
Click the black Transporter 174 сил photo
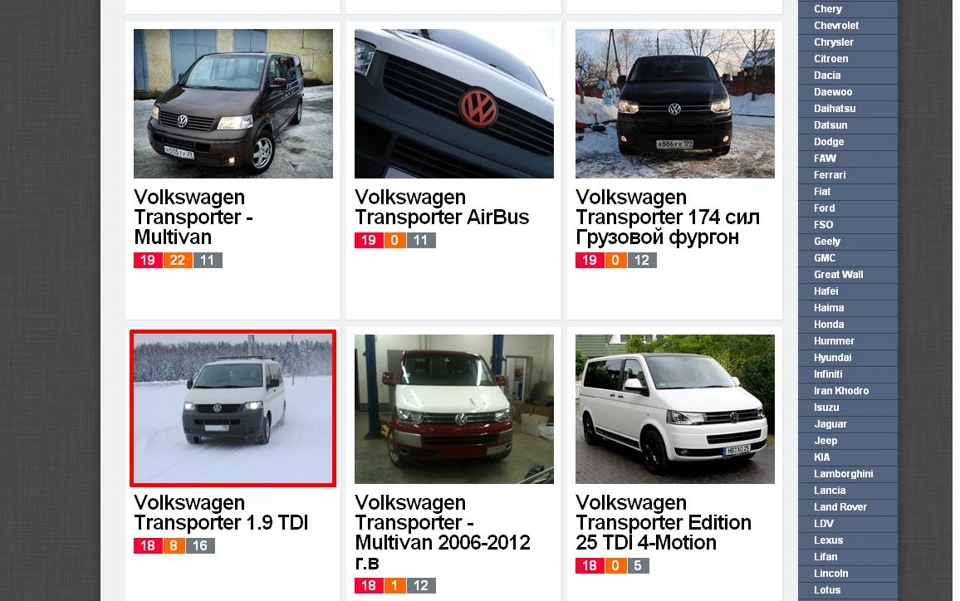pyautogui.click(x=675, y=103)
